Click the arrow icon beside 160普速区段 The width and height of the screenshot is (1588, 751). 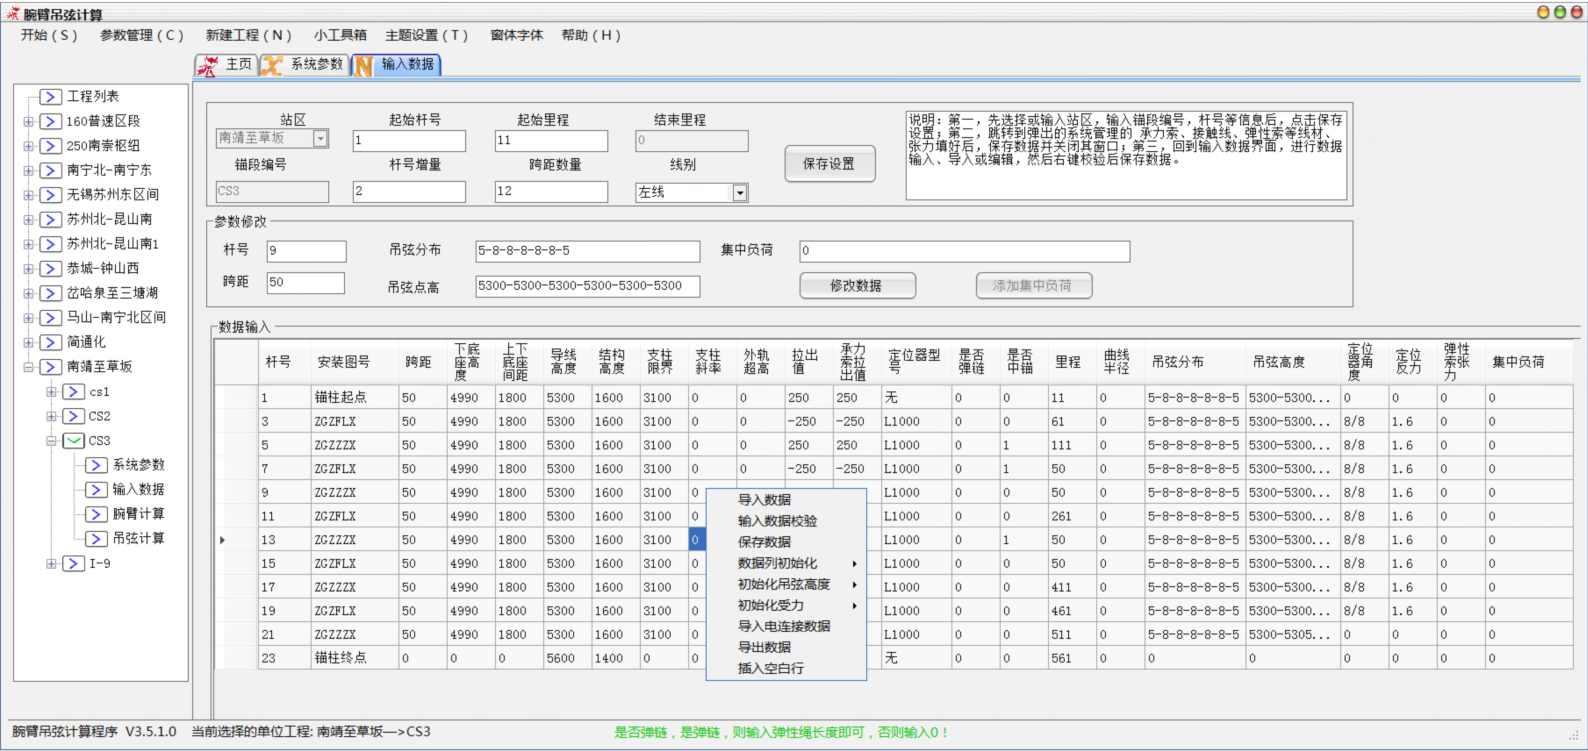click(x=51, y=121)
